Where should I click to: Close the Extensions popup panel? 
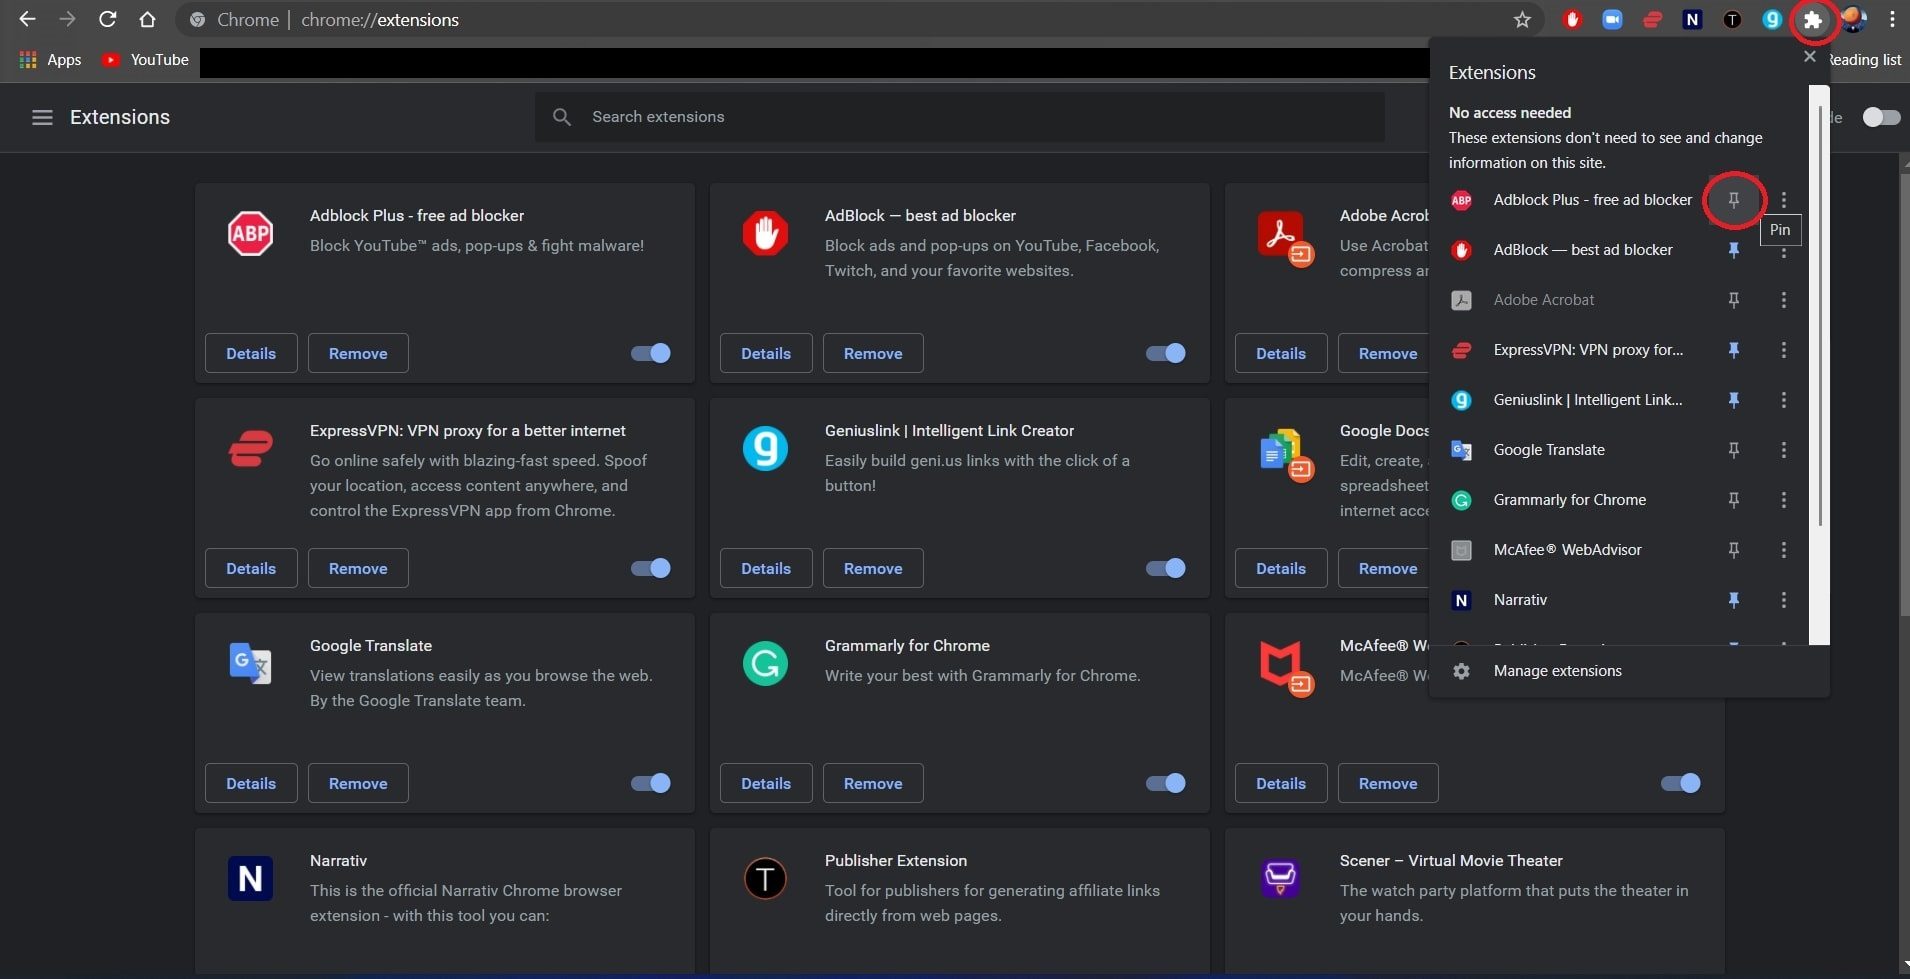[1809, 57]
